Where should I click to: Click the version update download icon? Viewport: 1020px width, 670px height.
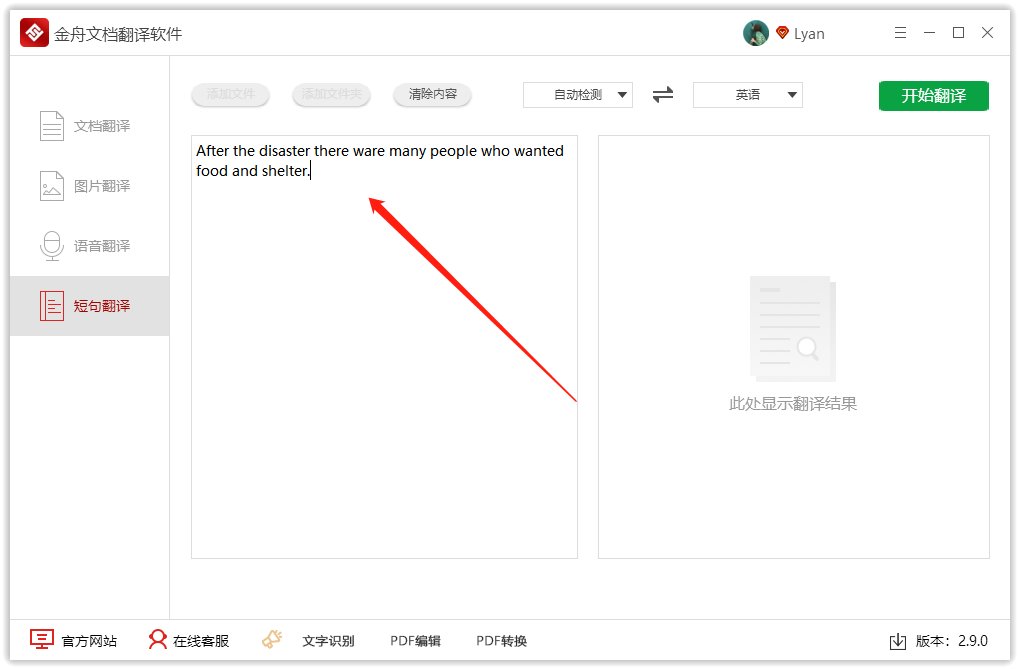click(x=898, y=641)
